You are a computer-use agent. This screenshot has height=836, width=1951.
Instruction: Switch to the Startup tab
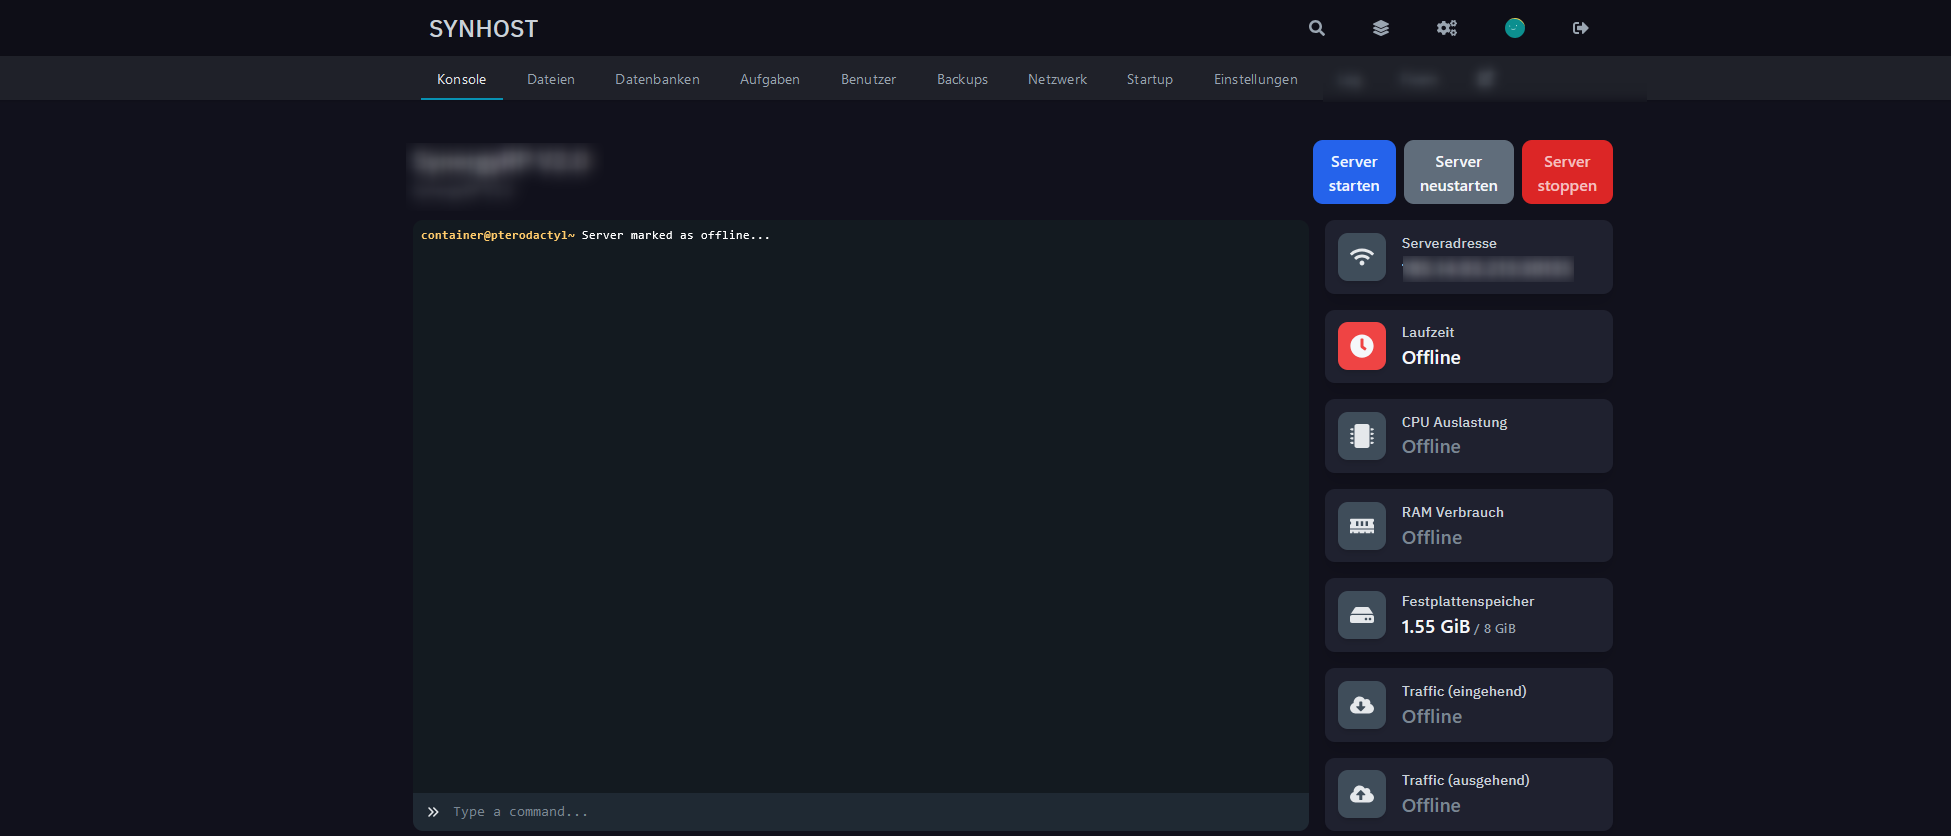point(1150,79)
